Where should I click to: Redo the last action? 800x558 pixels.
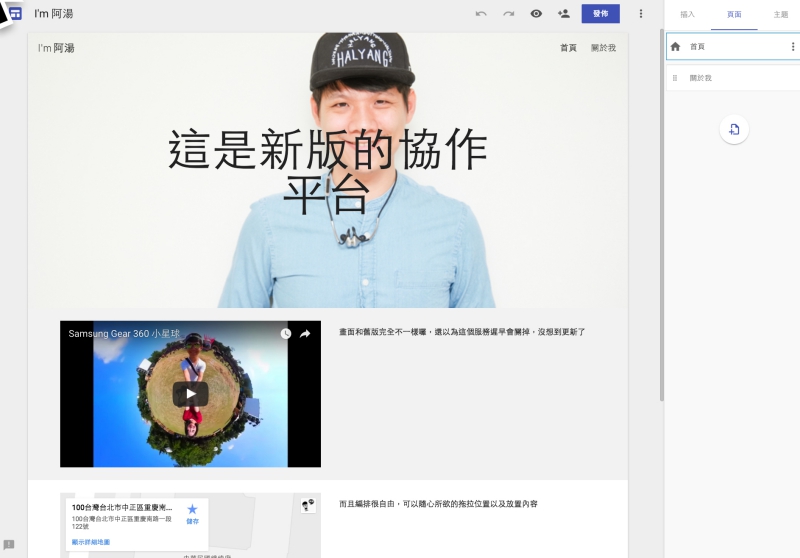click(508, 14)
